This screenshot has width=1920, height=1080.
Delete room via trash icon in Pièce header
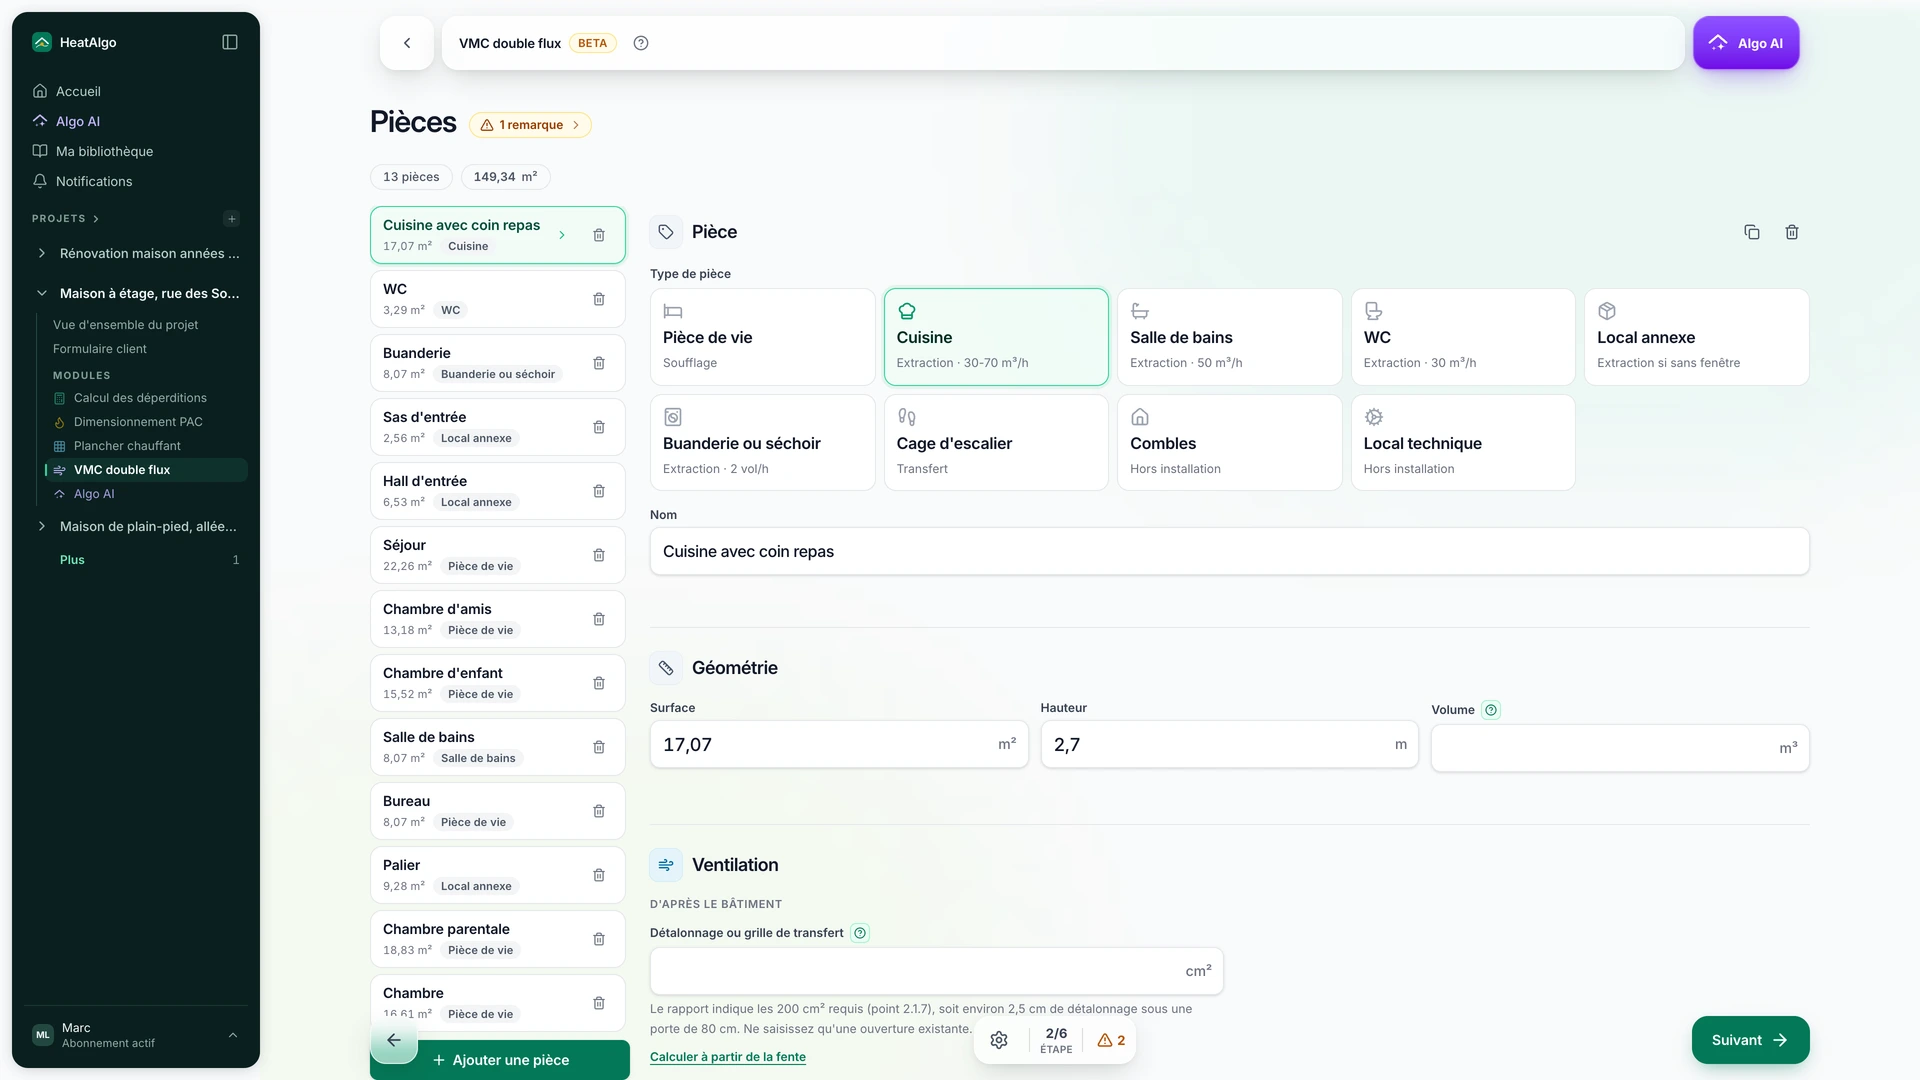[1792, 232]
